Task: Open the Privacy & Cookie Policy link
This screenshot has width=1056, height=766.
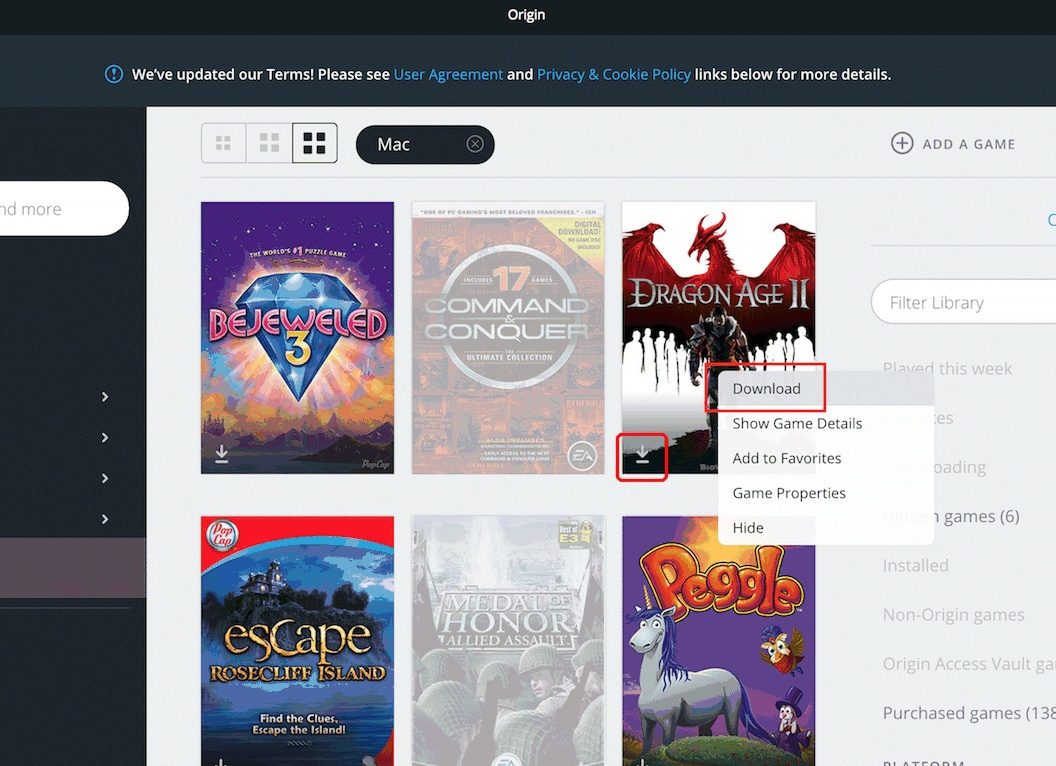Action: 614,74
